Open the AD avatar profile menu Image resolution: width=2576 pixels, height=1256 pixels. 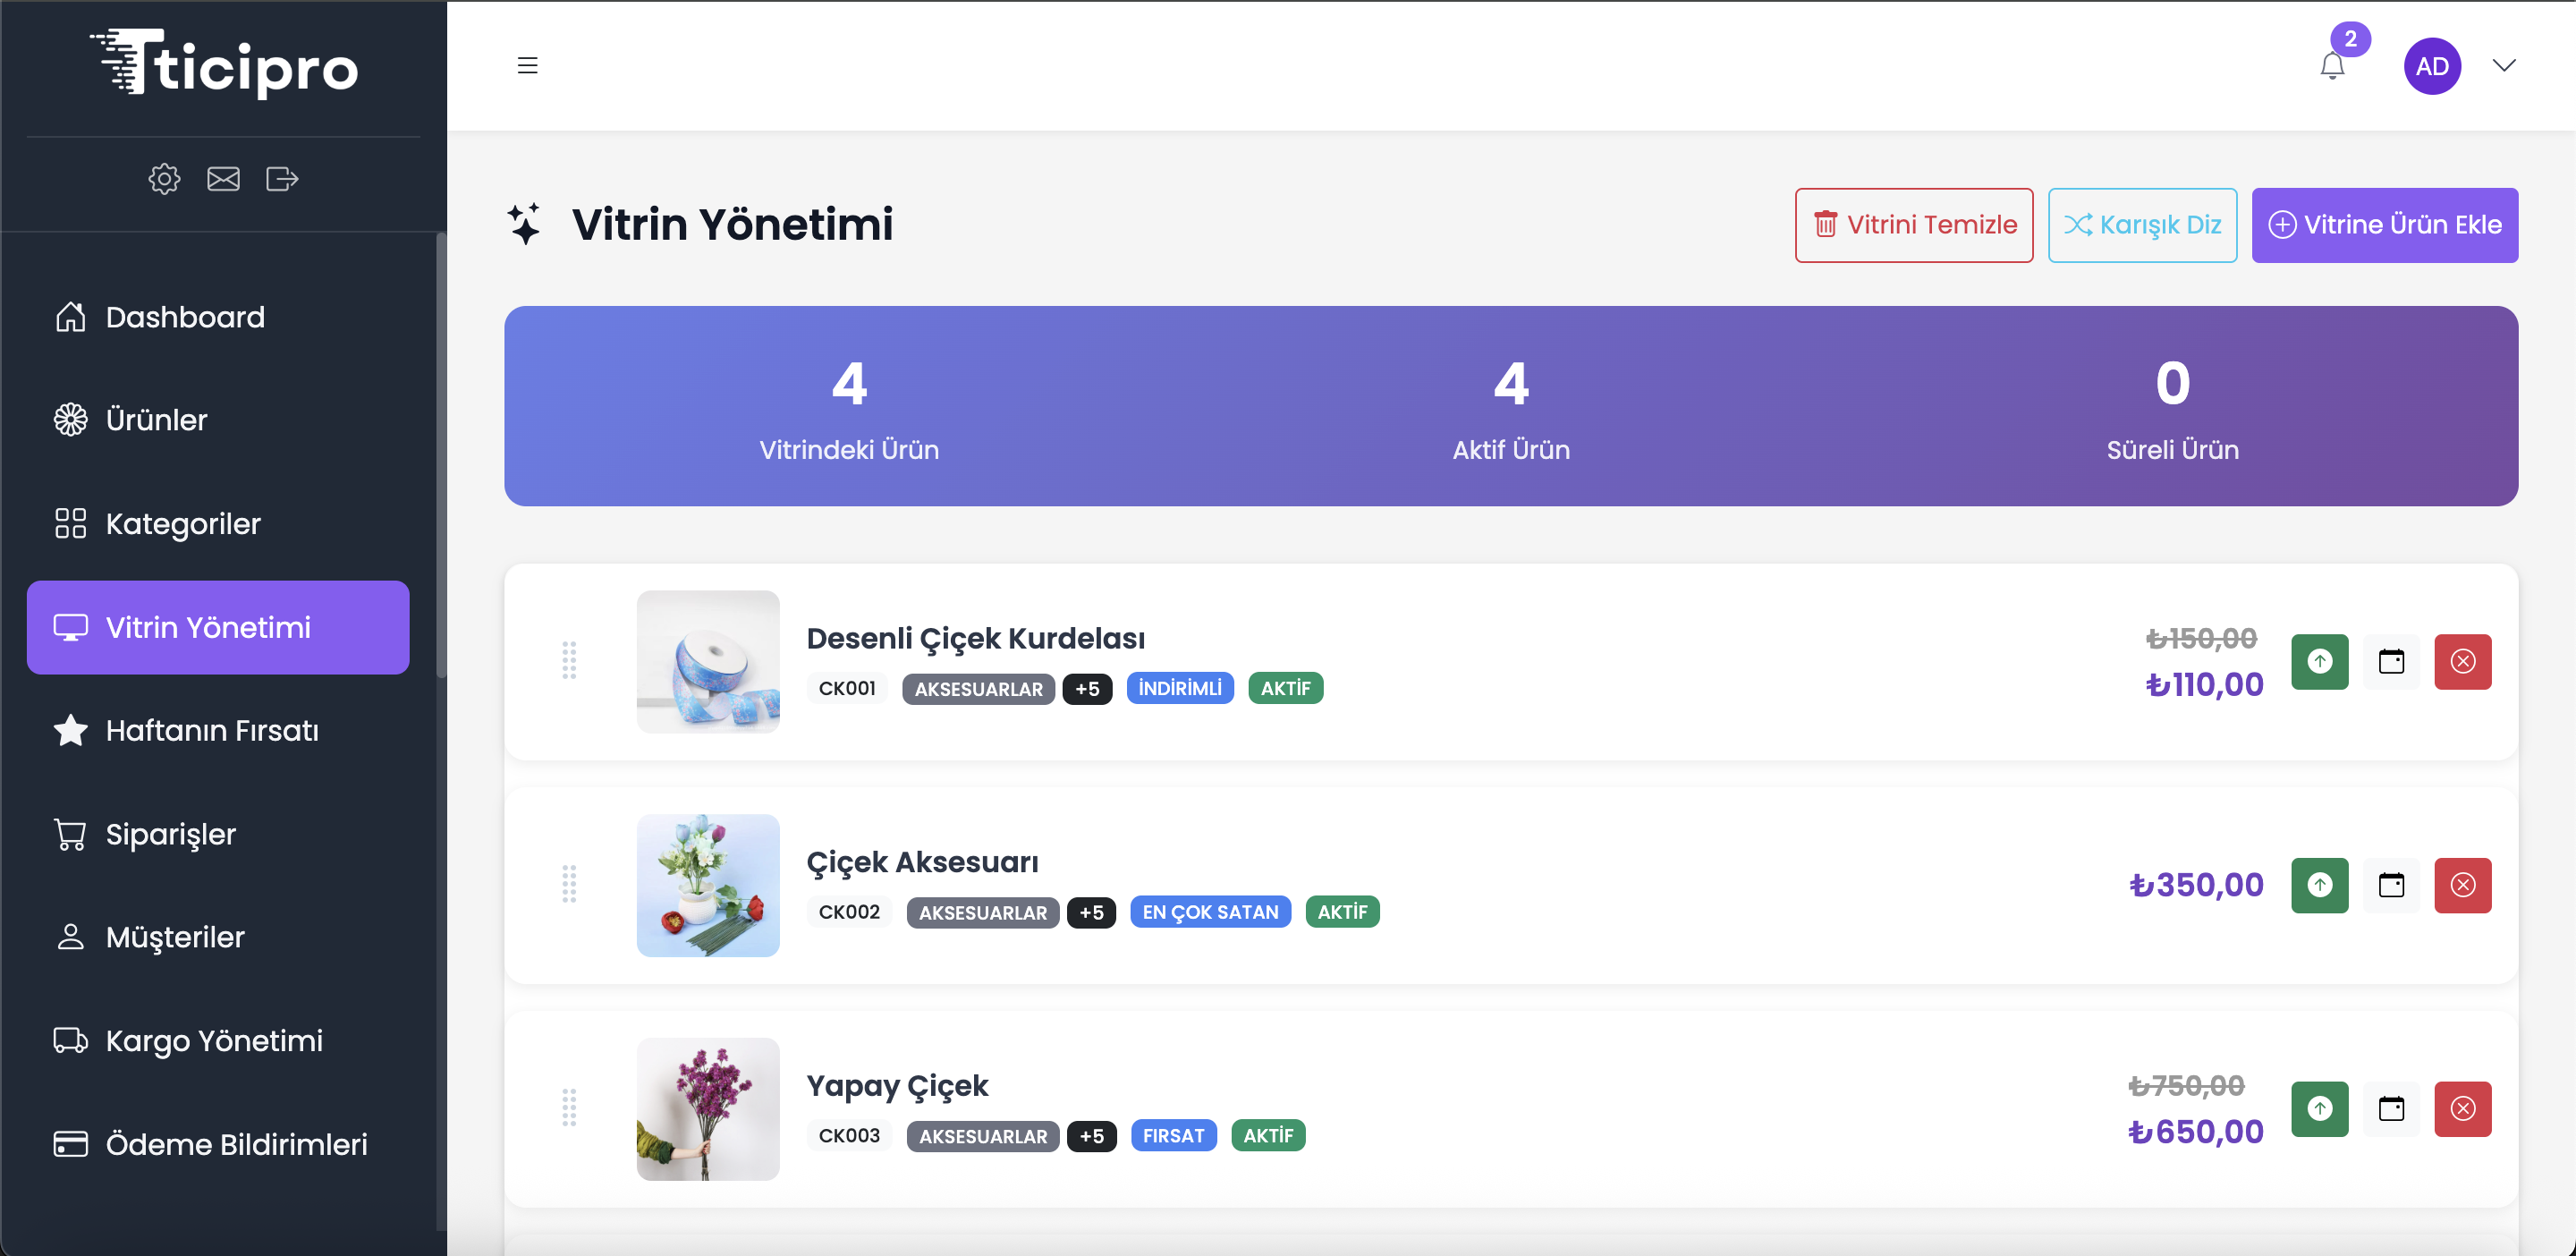point(2431,66)
